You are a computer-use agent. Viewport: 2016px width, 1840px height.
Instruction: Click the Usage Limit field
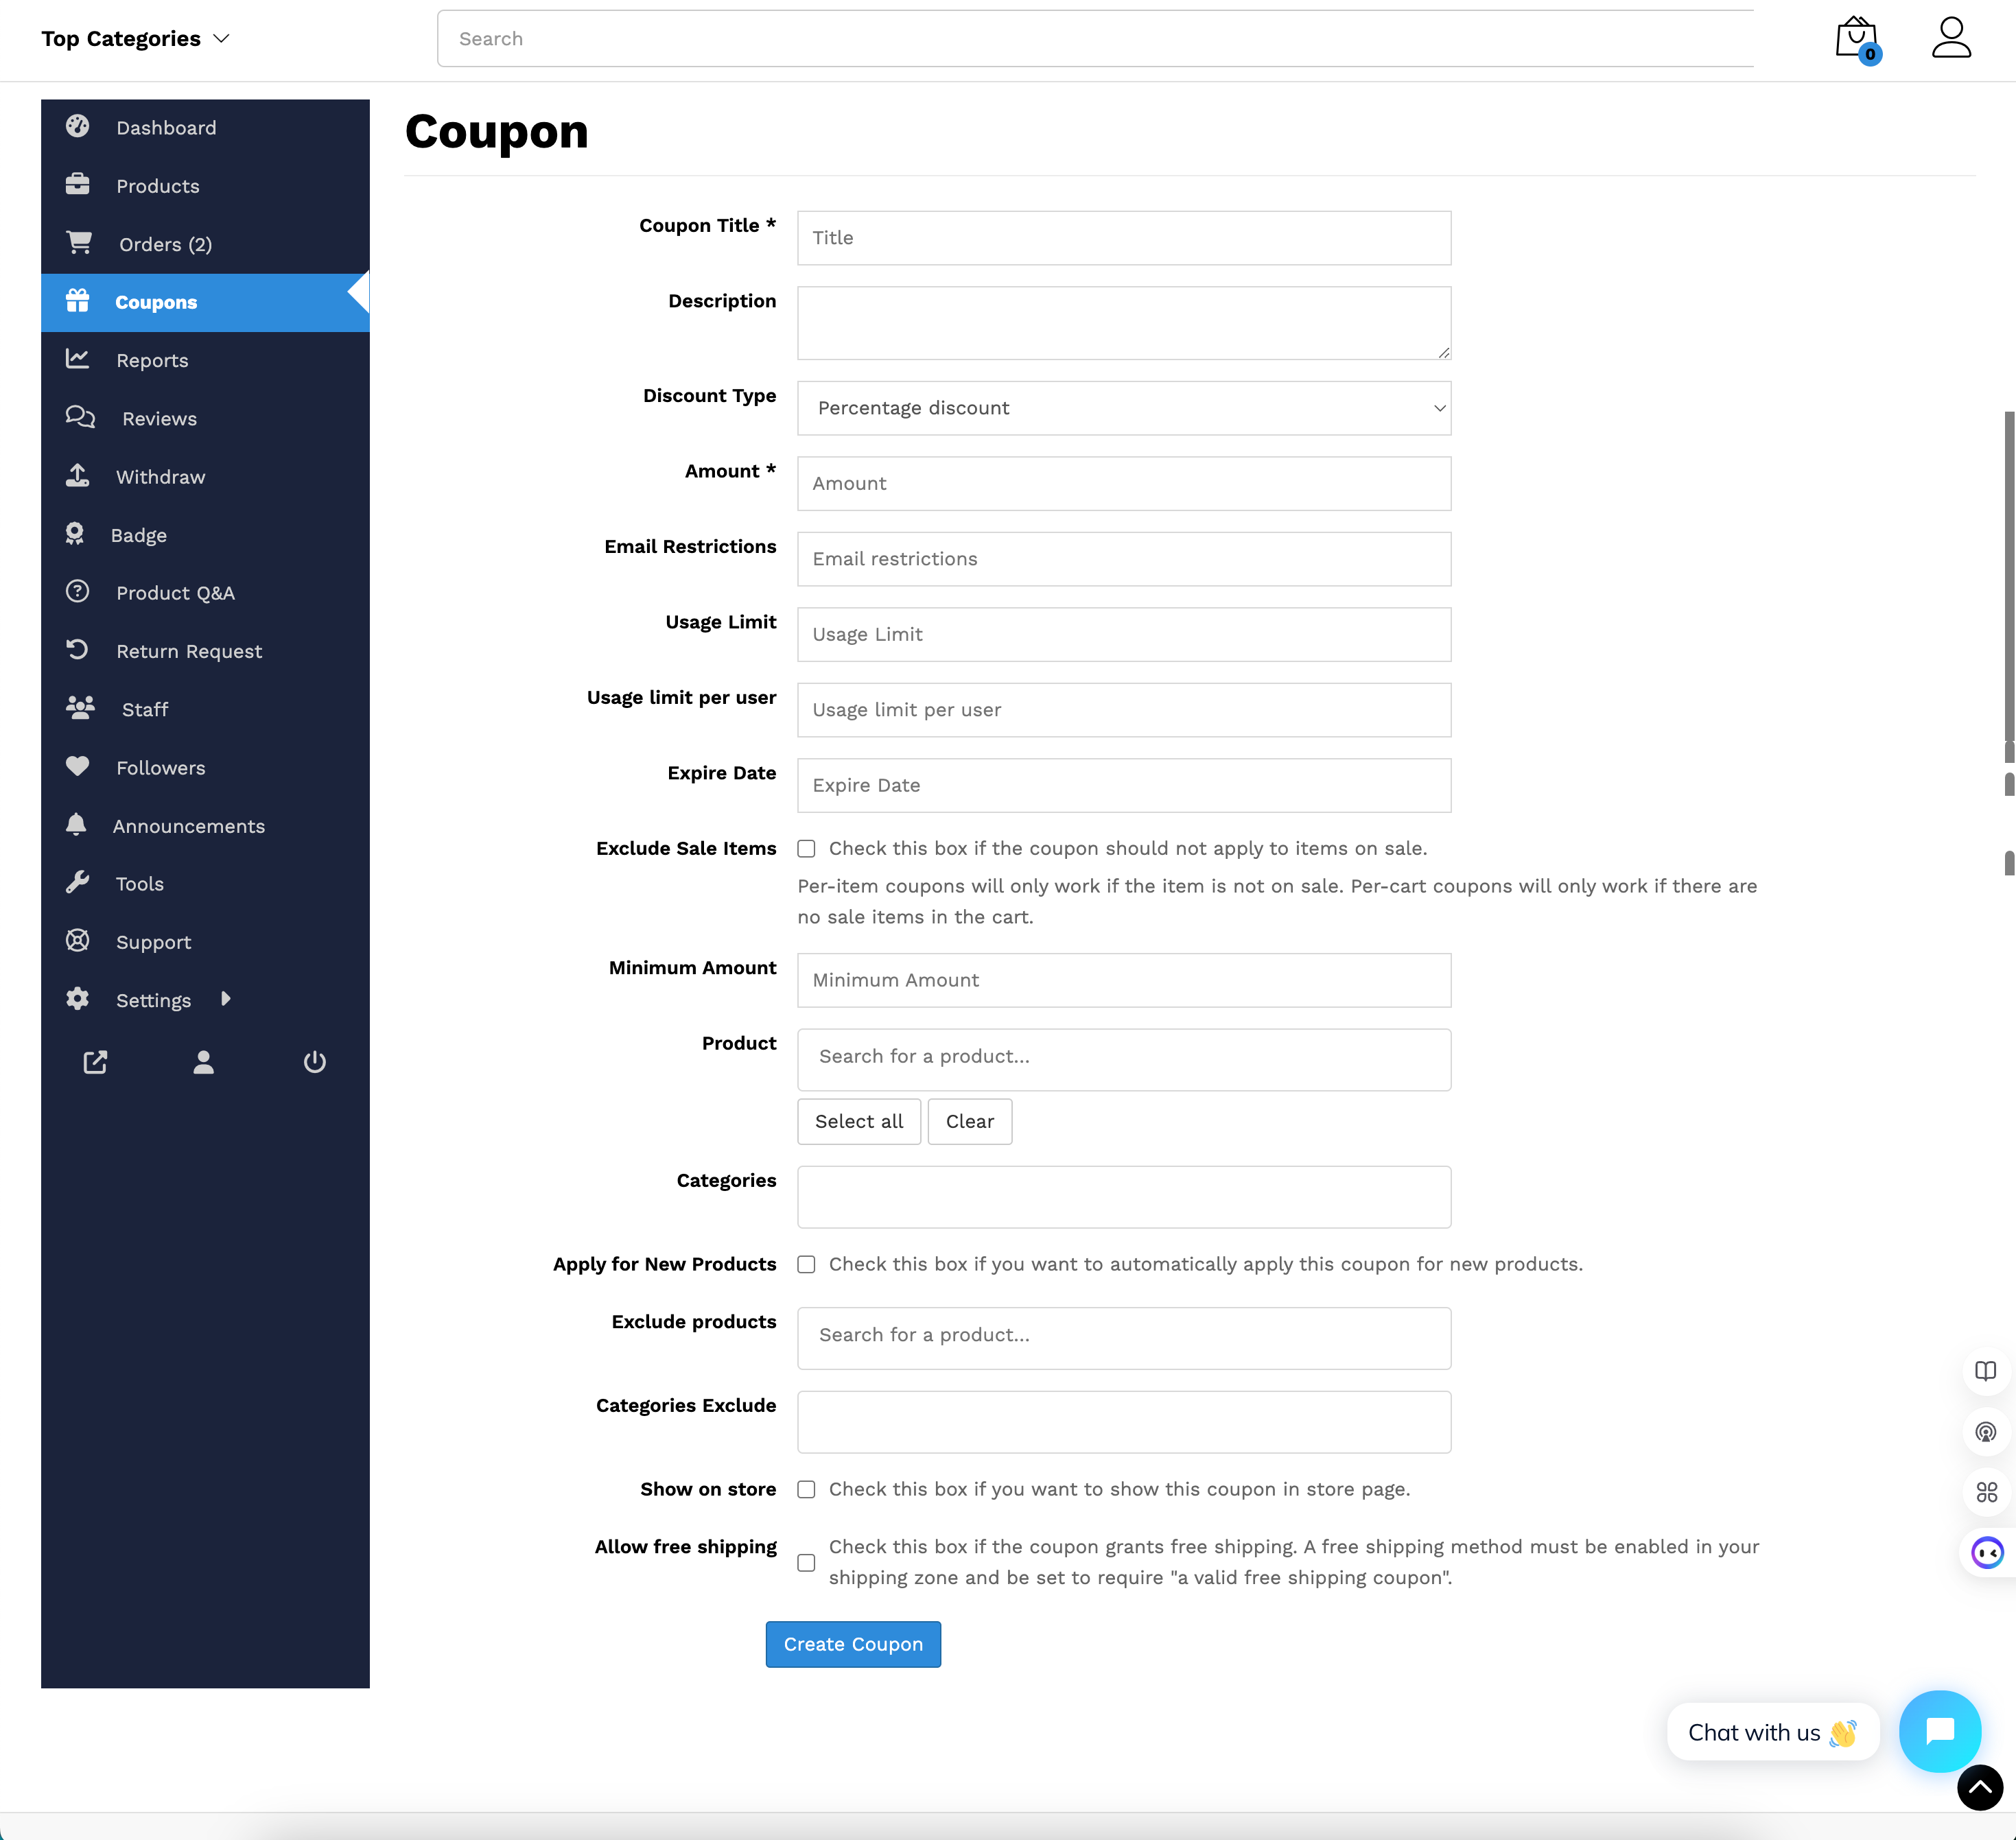click(x=1124, y=634)
